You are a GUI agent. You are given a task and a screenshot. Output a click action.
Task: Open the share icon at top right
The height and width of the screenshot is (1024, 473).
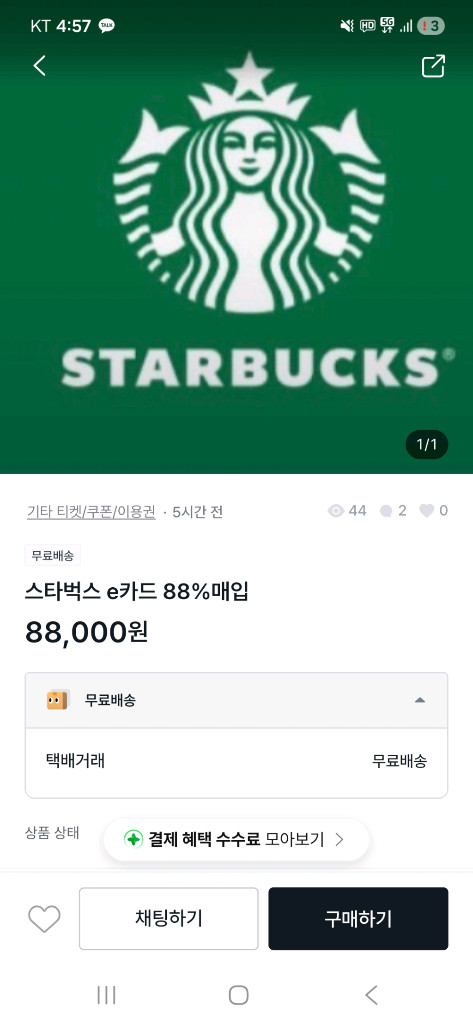tap(433, 66)
